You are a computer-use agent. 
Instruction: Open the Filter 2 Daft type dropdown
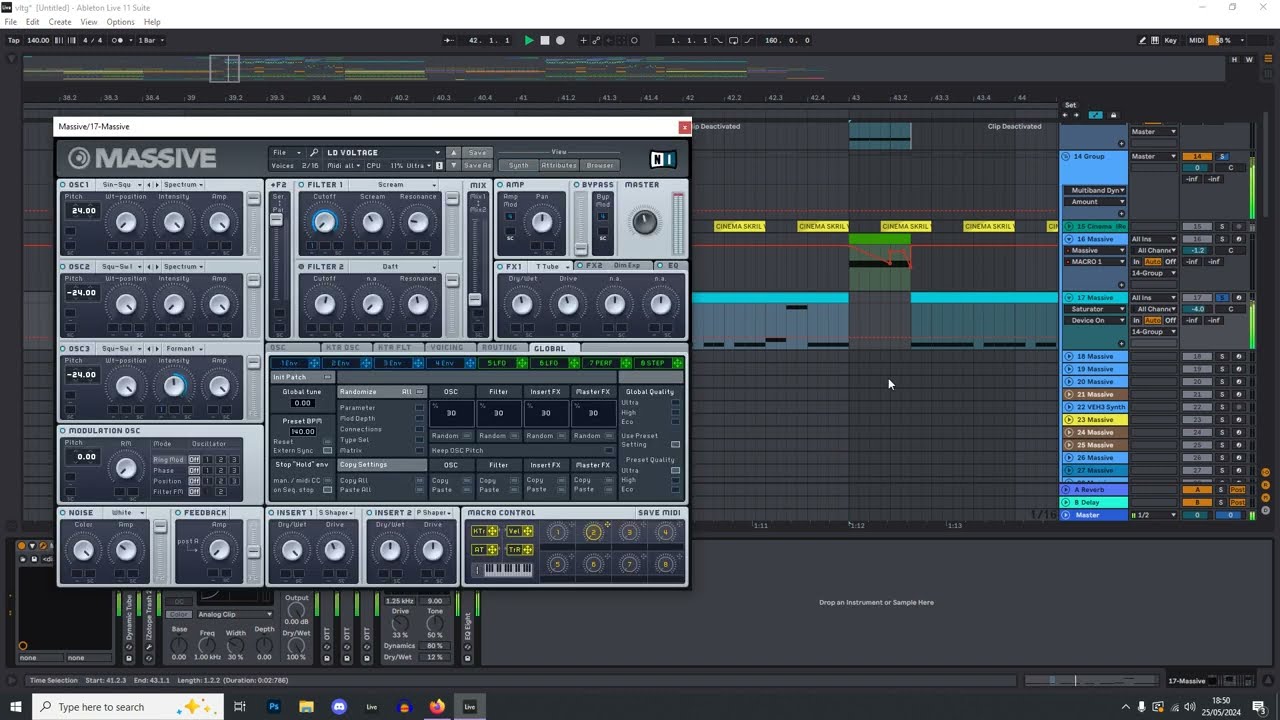click(x=393, y=267)
